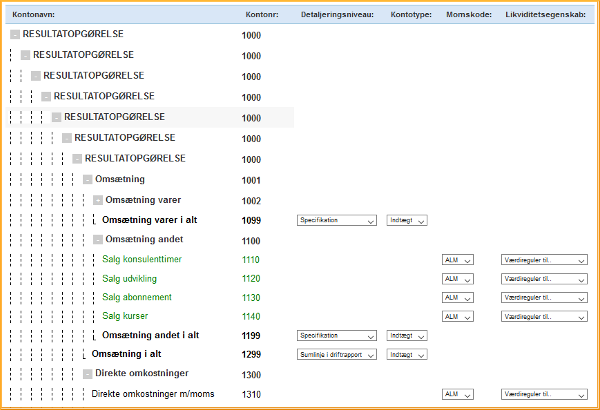600x410 pixels.
Task: Open Kontotype dropdown for Omsætning andet i alt
Action: tap(407, 336)
